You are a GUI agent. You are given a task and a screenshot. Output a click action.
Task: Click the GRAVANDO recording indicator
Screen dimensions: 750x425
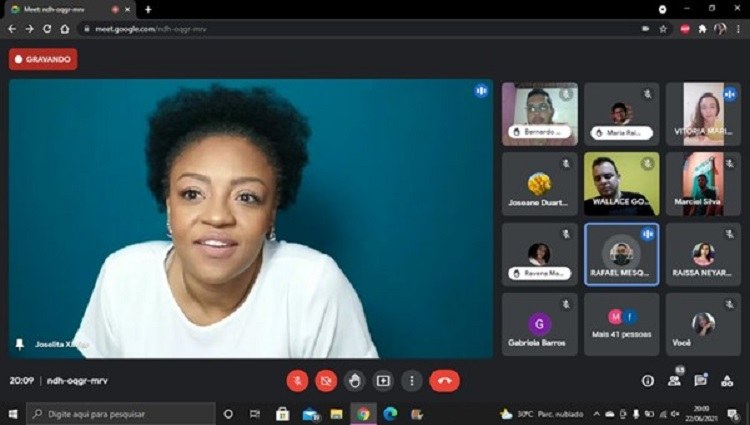[x=43, y=59]
